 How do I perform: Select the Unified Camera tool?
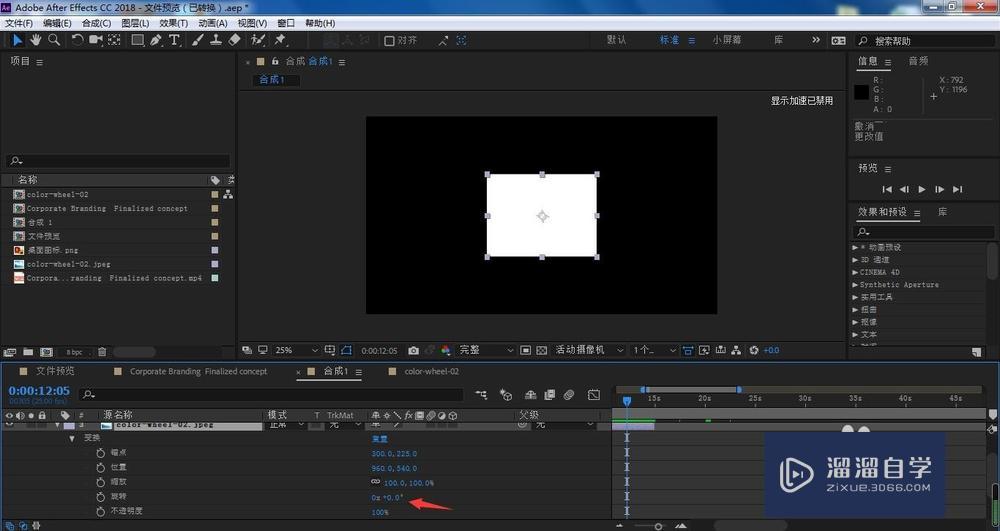point(96,40)
